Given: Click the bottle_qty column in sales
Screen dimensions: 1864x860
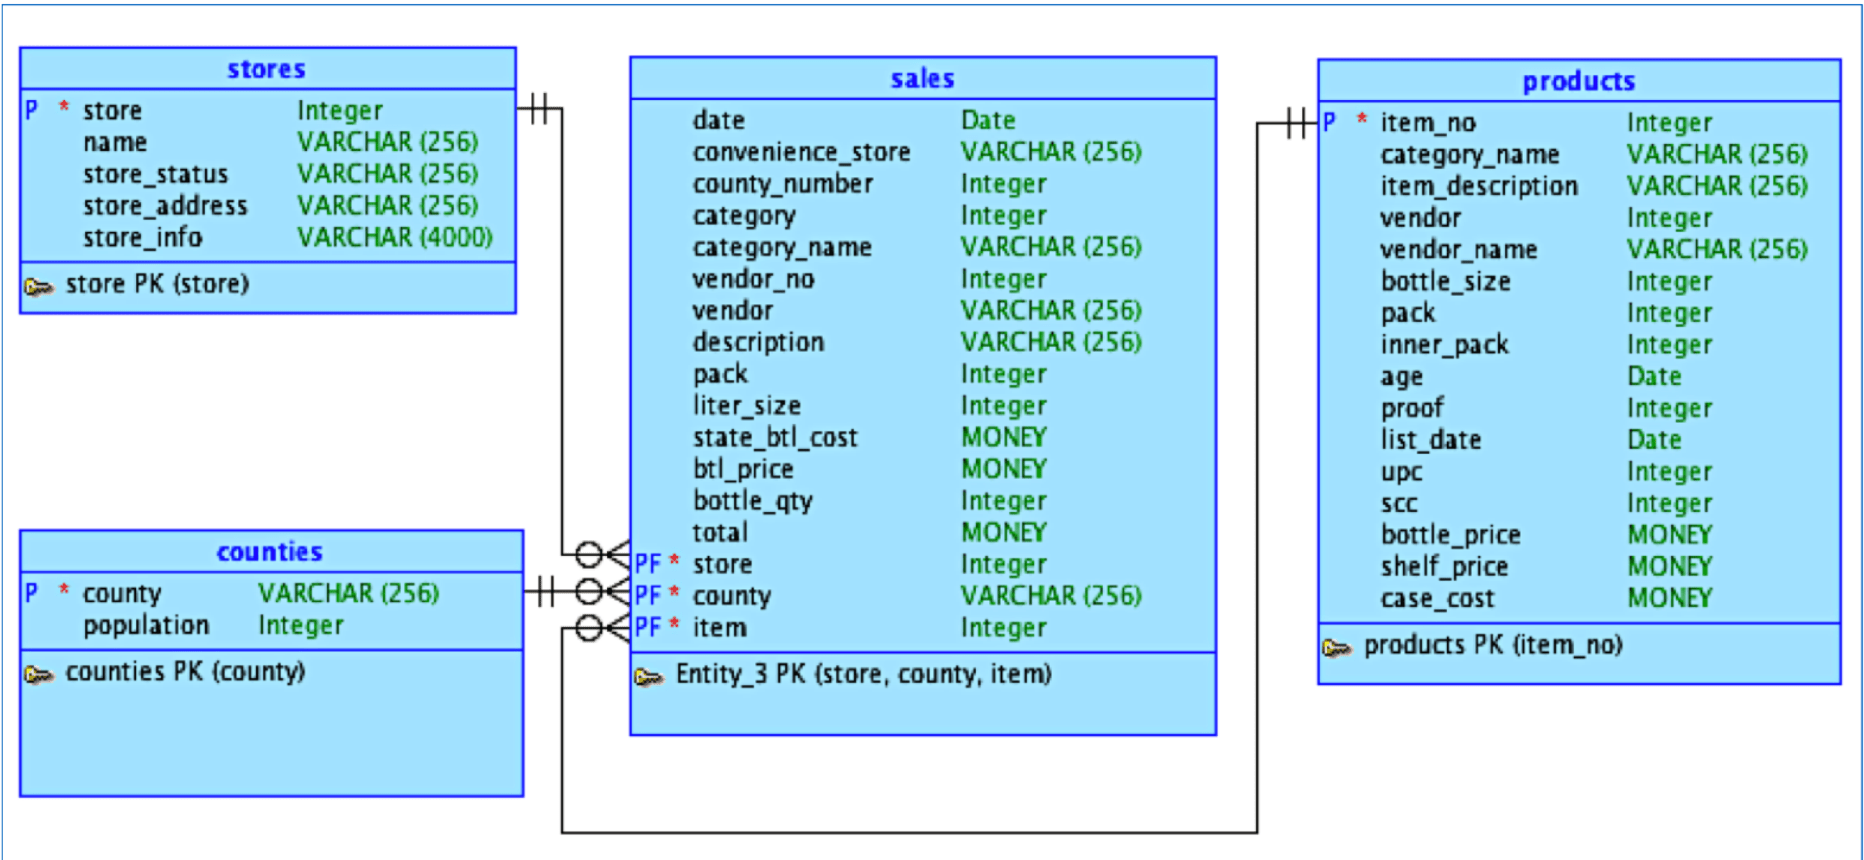Looking at the screenshot, I should [752, 501].
